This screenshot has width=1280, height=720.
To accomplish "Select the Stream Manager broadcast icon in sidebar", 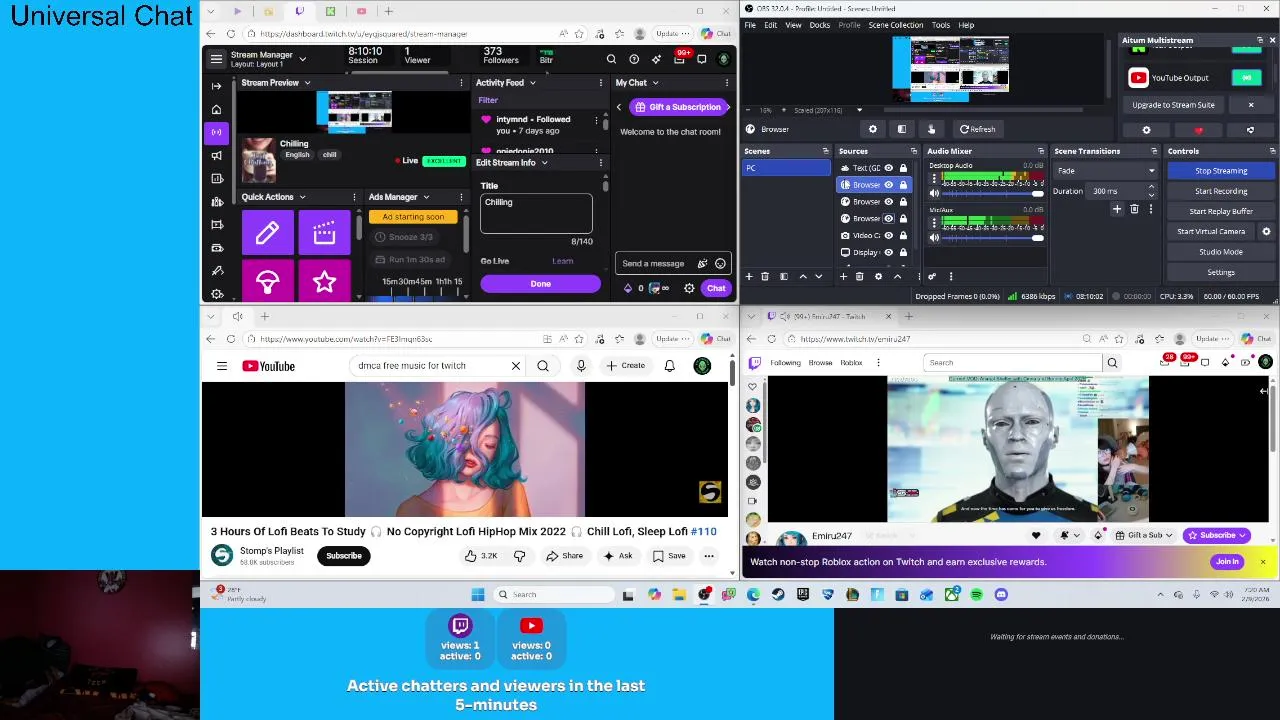I will click(x=217, y=132).
